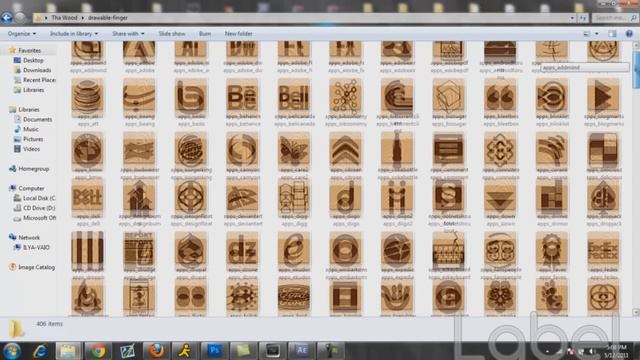
Task: Open address bar history dropdown
Action: pyautogui.click(x=572, y=18)
